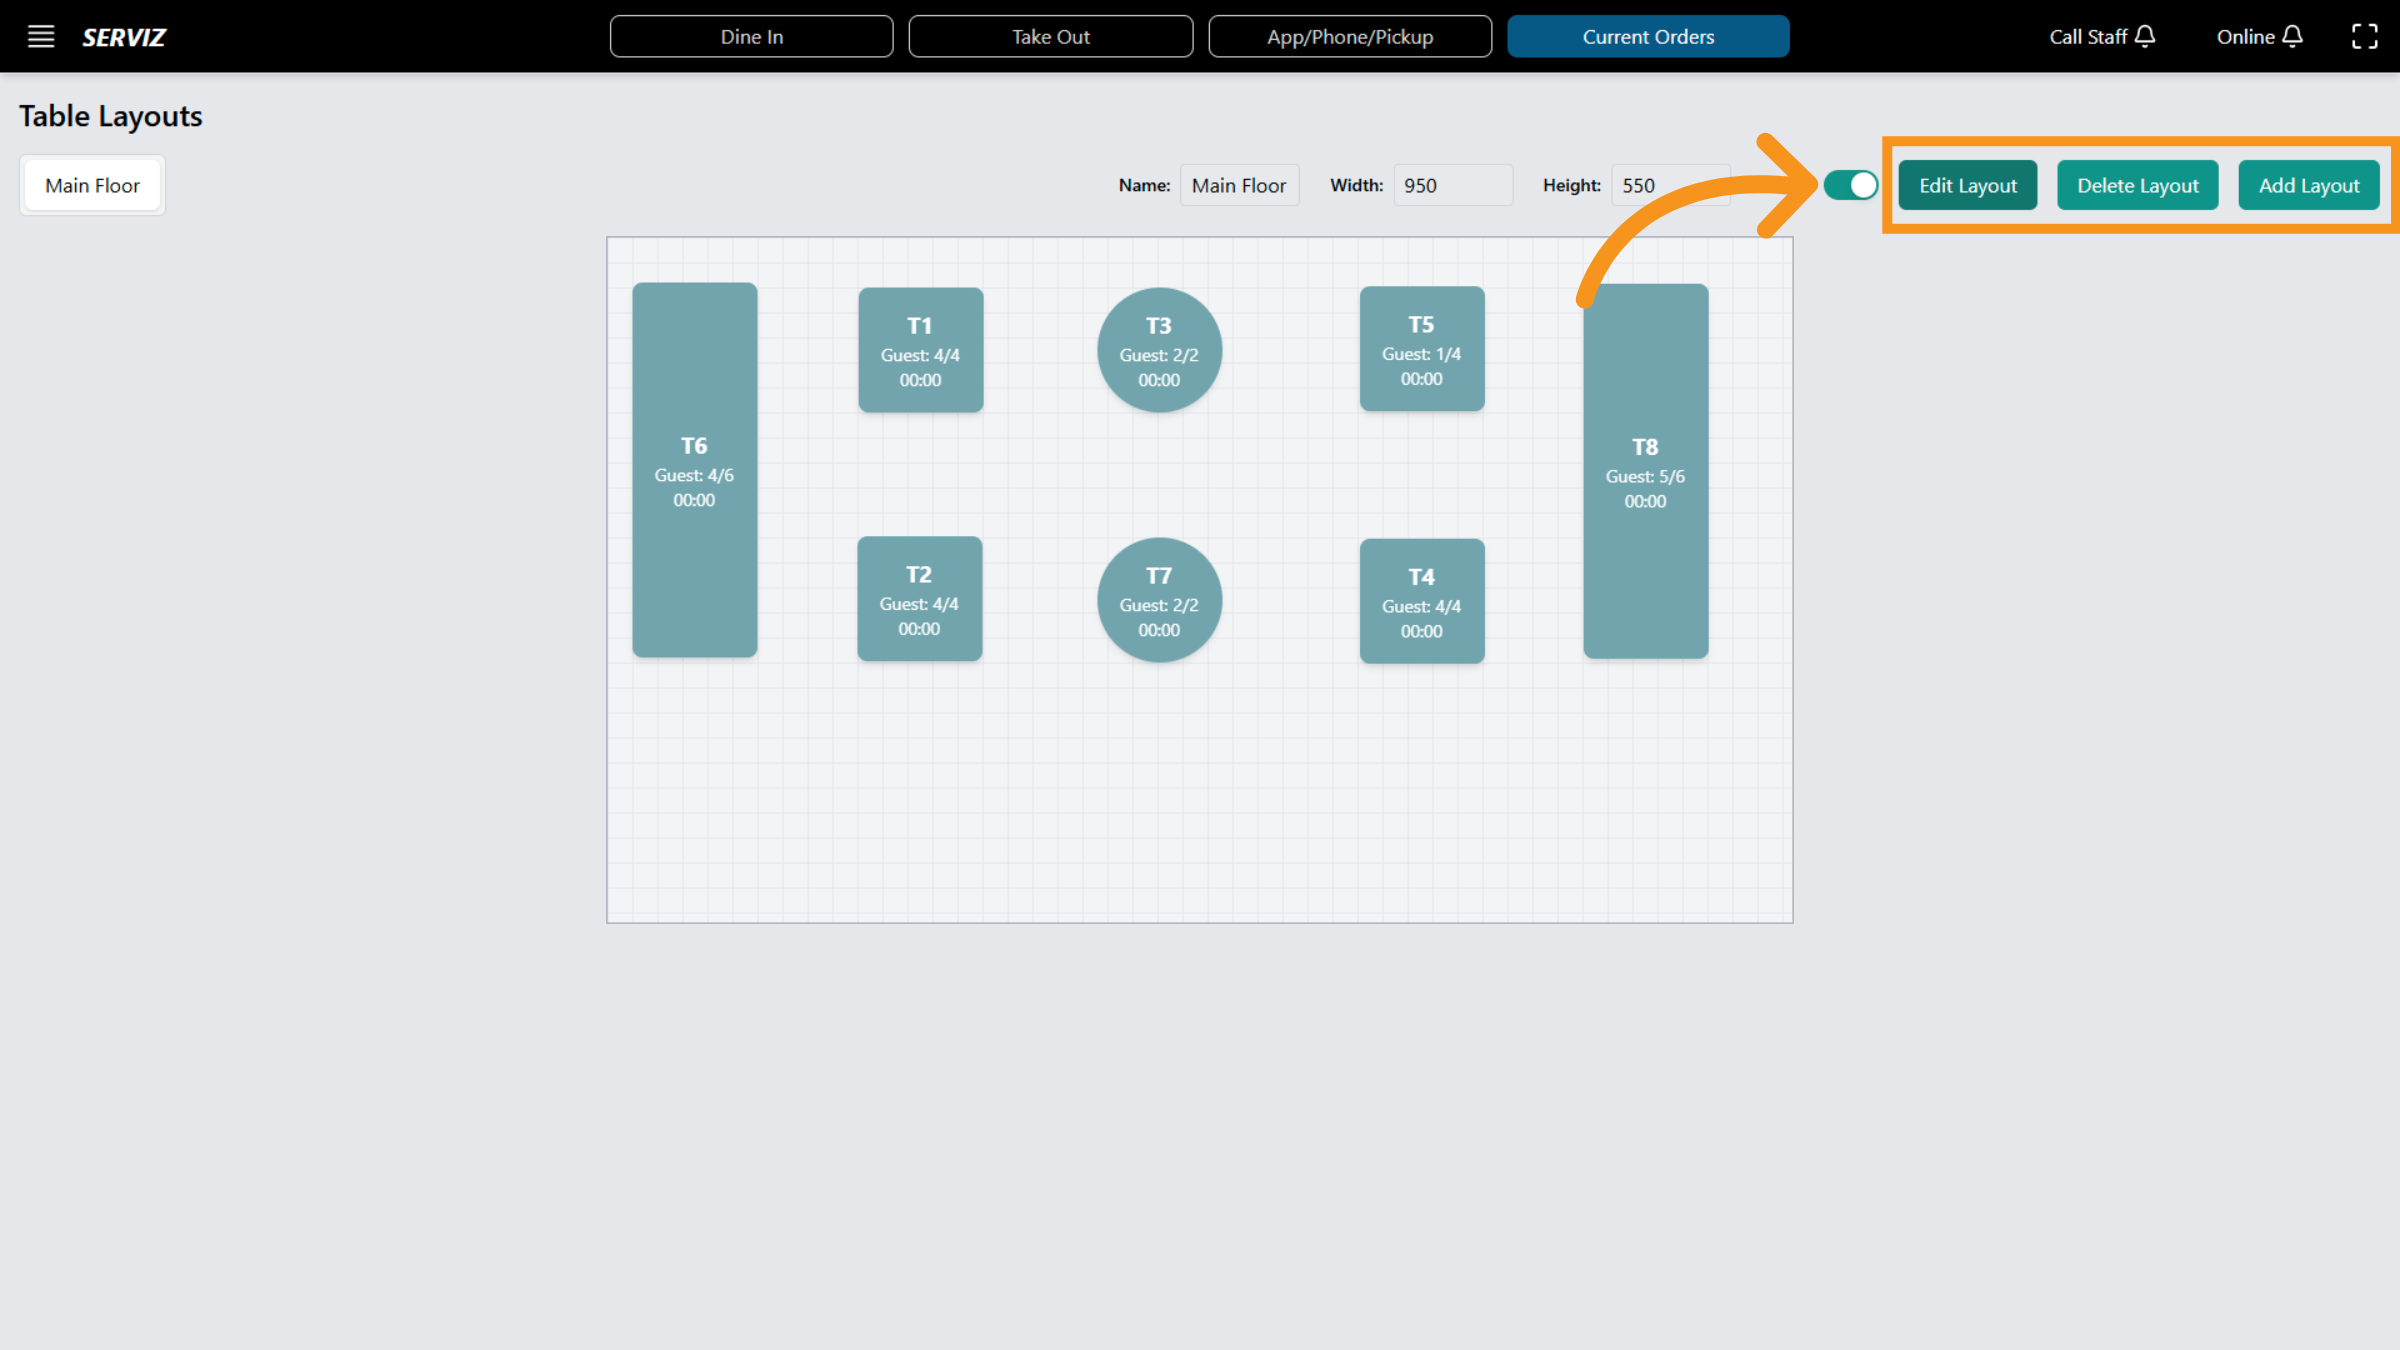Image resolution: width=2400 pixels, height=1350 pixels.
Task: Open the hamburger navigation menu
Action: pyautogui.click(x=40, y=36)
